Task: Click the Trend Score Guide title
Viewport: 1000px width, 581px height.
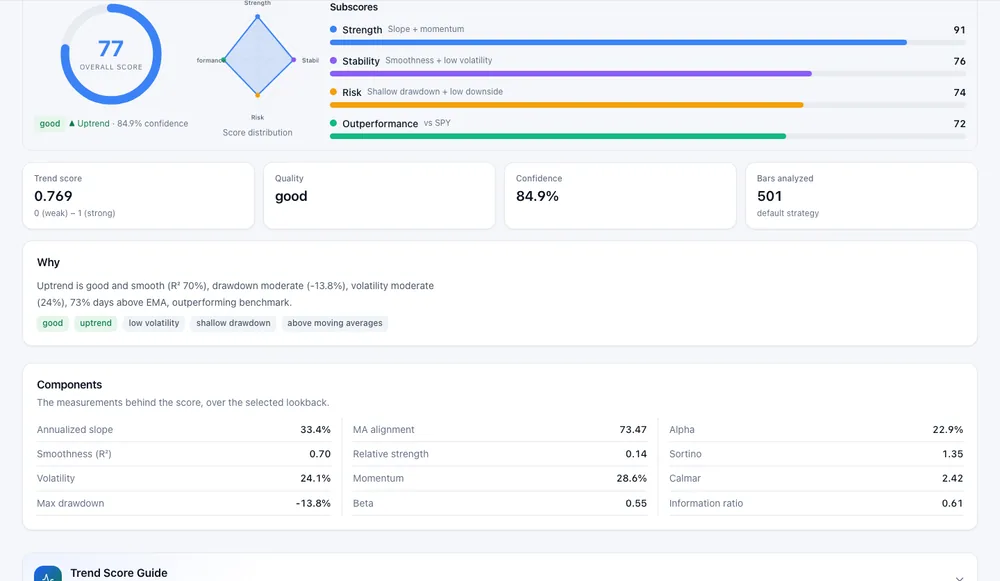Action: pyautogui.click(x=119, y=573)
